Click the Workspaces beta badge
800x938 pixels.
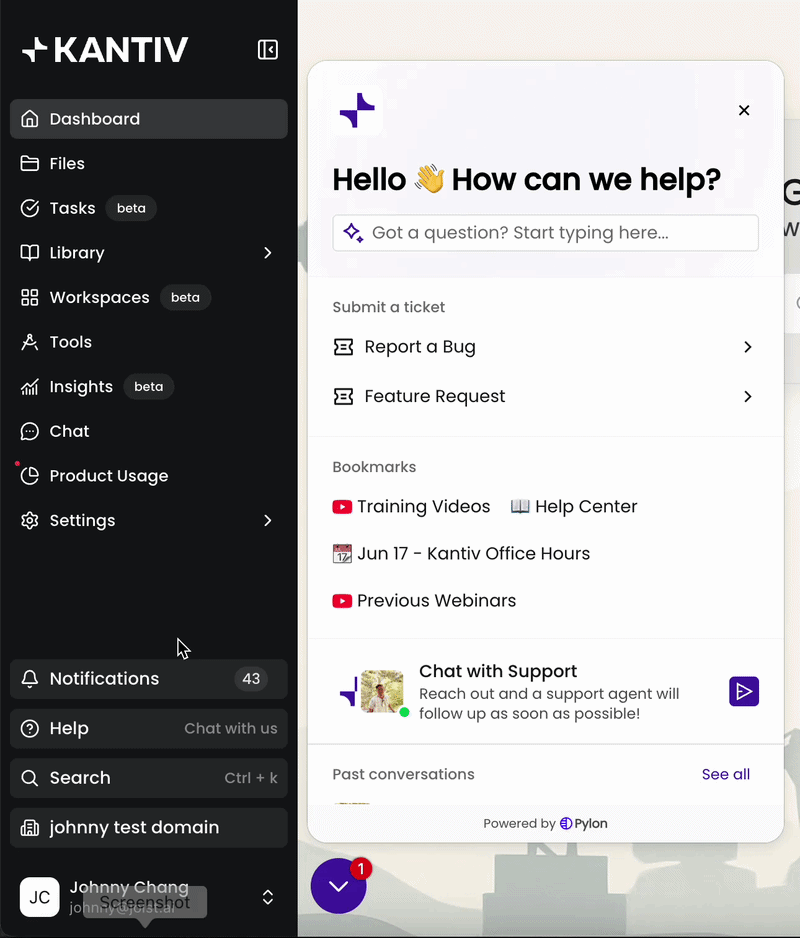pos(185,297)
